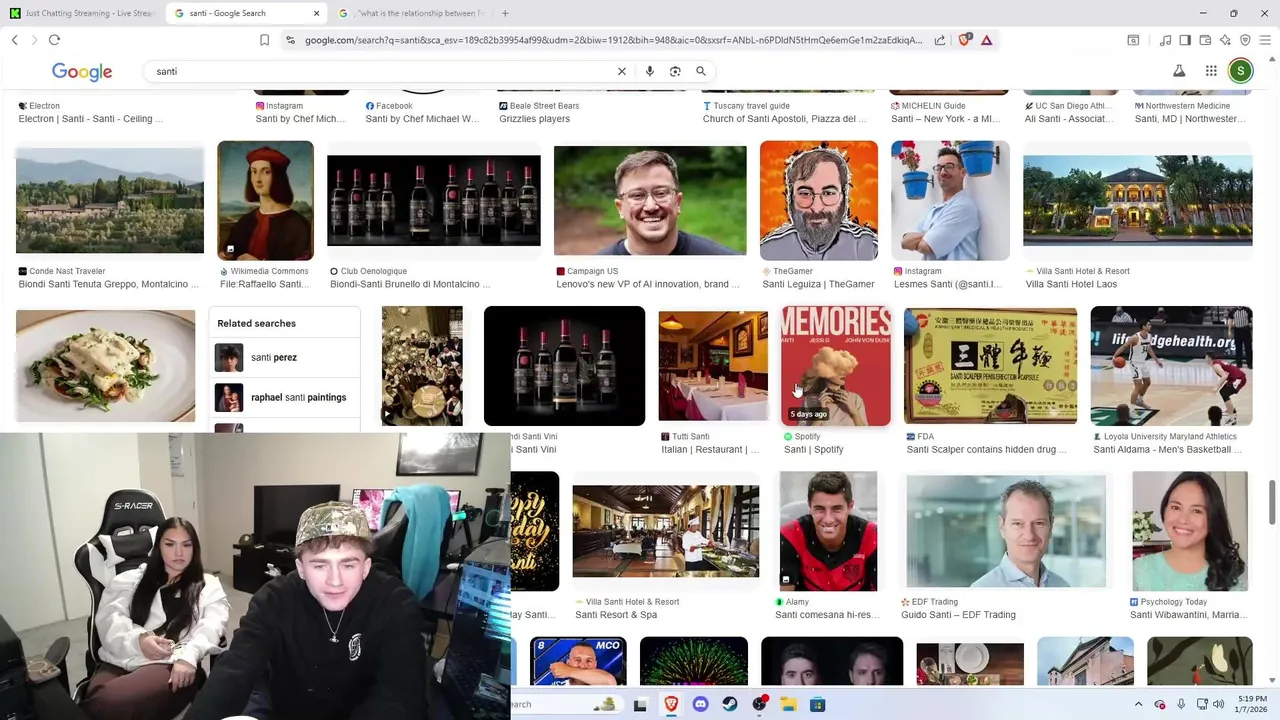Open the Google apps grid
This screenshot has width=1280, height=720.
pyautogui.click(x=1211, y=71)
